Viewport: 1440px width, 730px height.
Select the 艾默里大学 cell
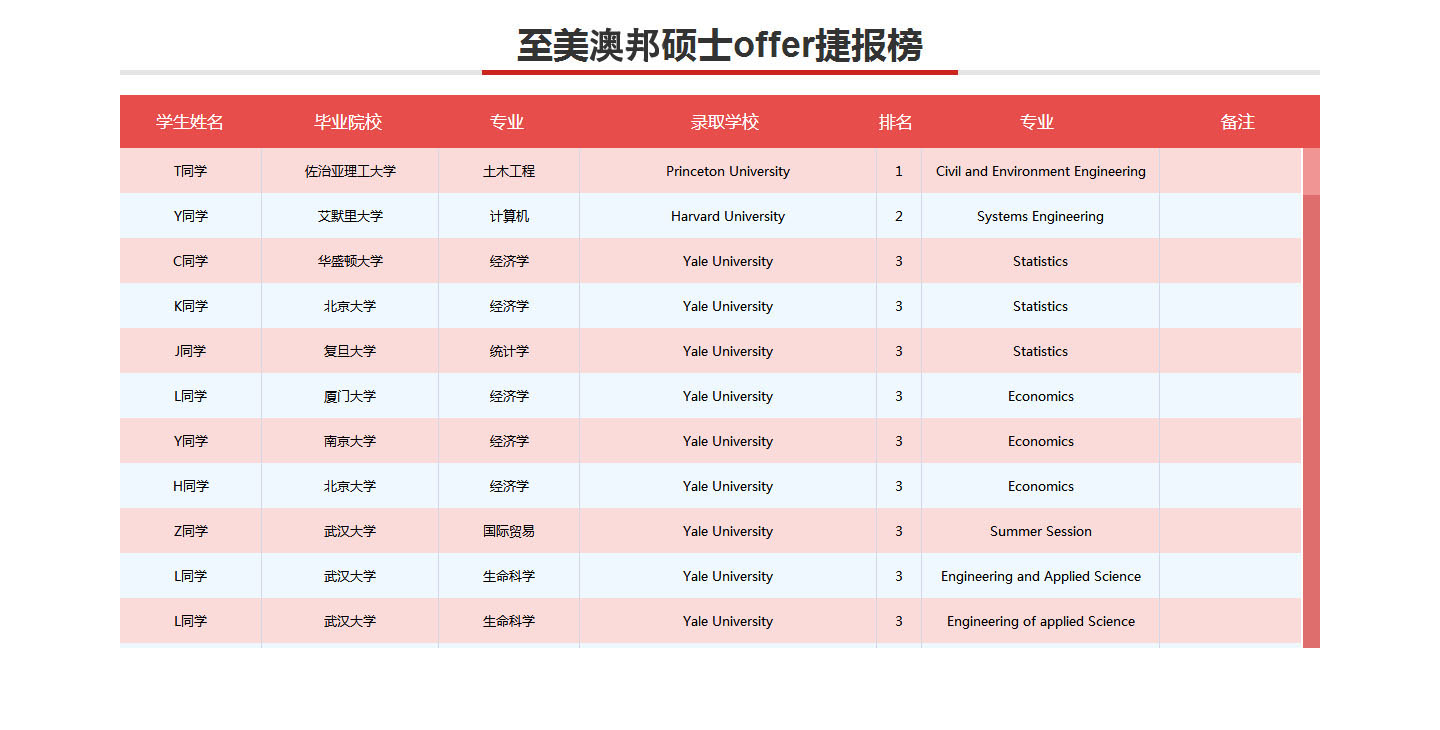tap(350, 216)
